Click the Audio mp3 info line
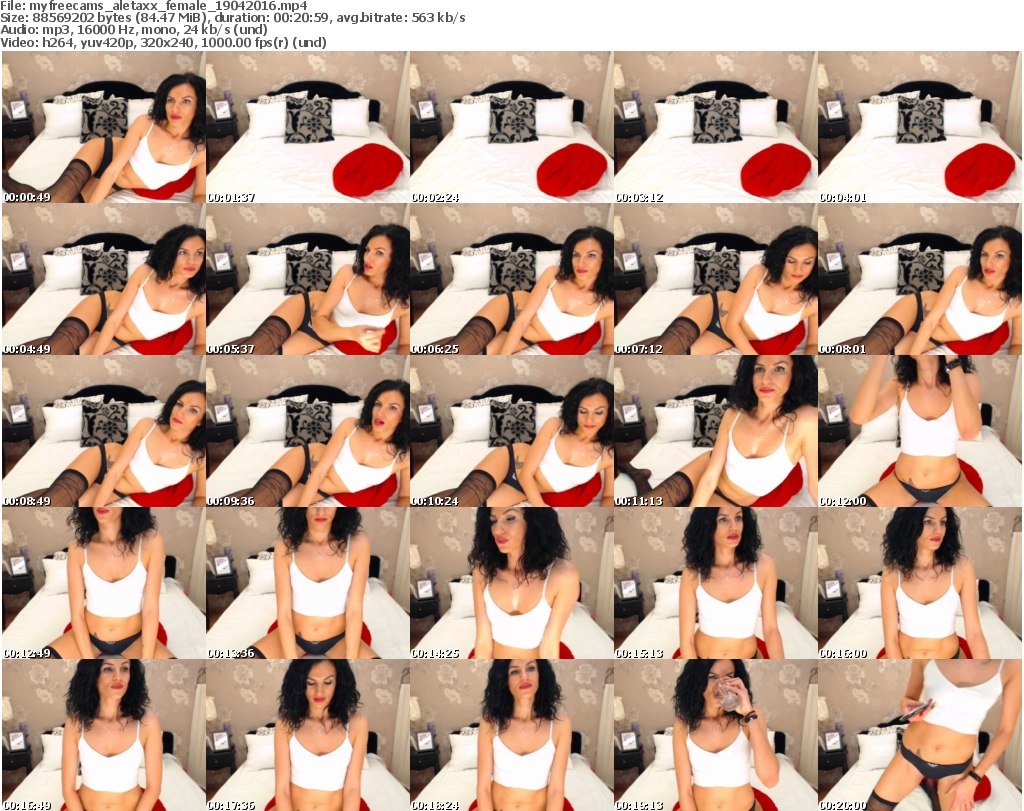 click(134, 29)
